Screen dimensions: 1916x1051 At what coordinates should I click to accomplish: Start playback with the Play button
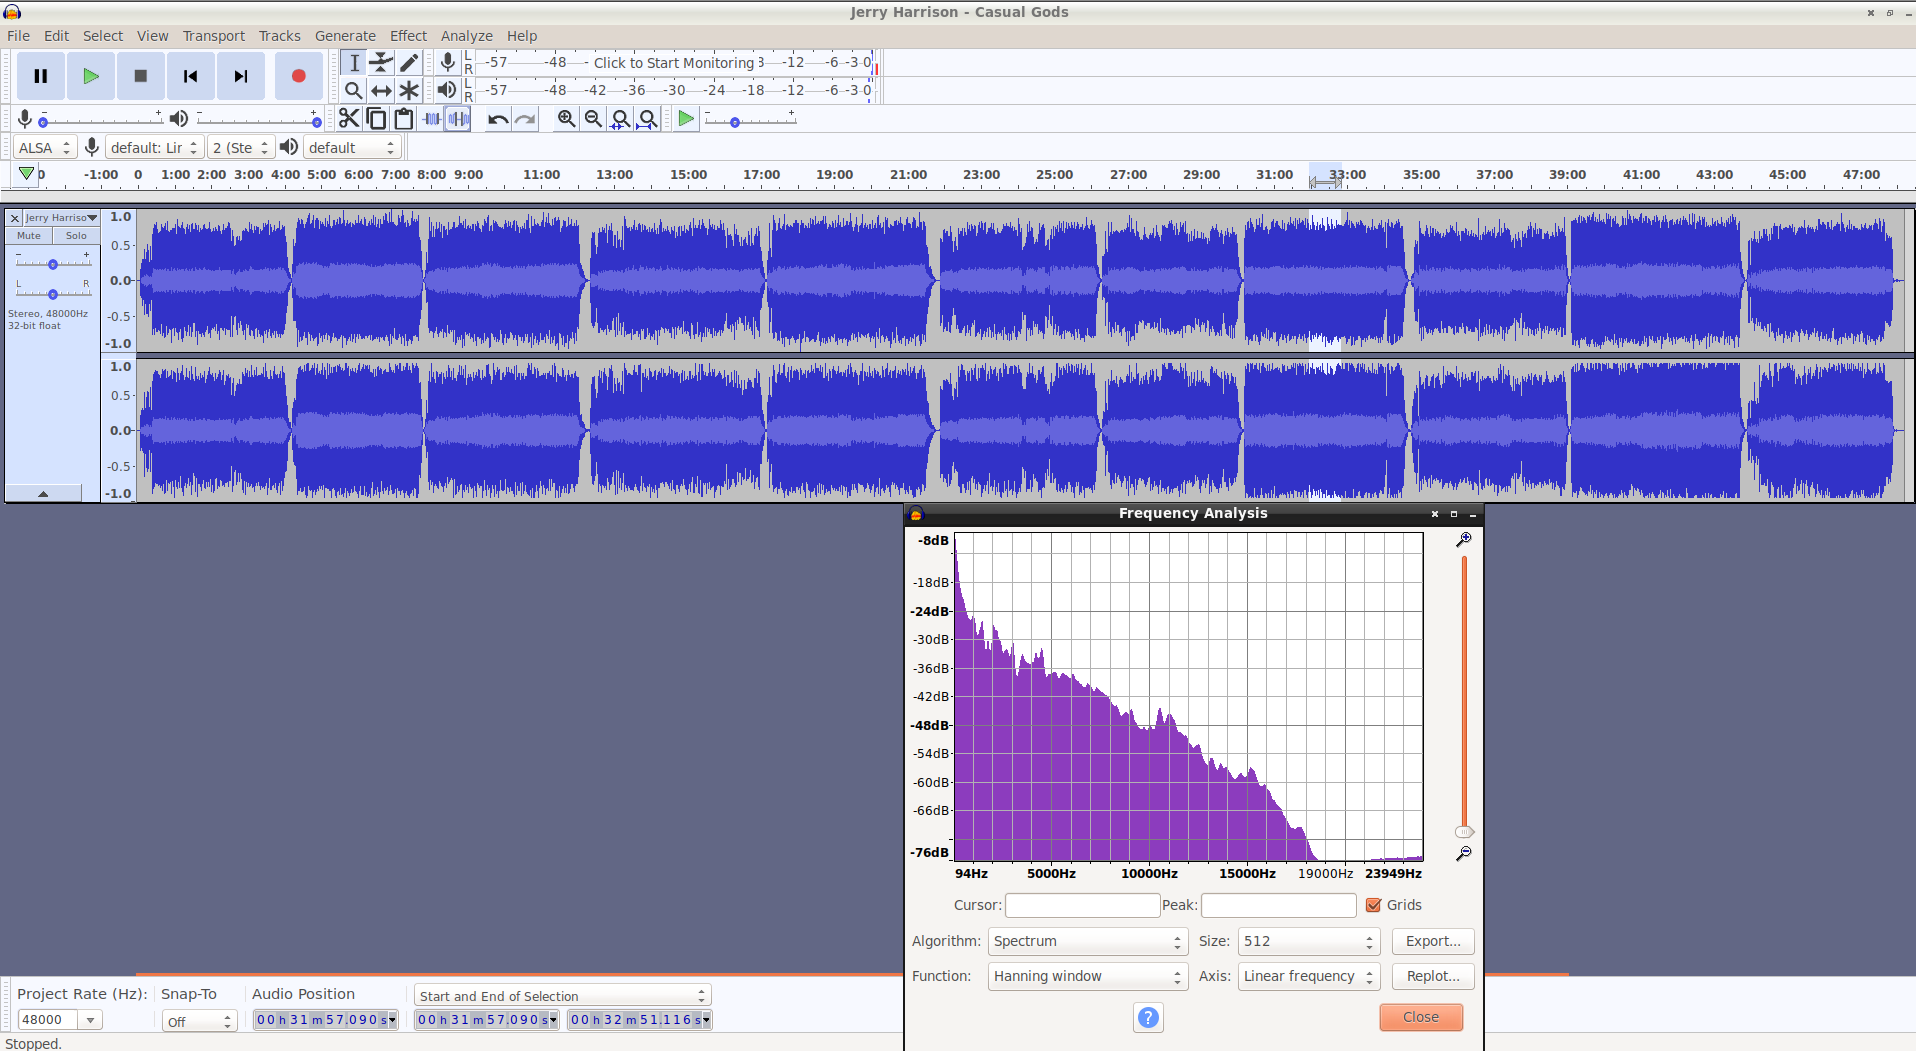(x=91, y=76)
